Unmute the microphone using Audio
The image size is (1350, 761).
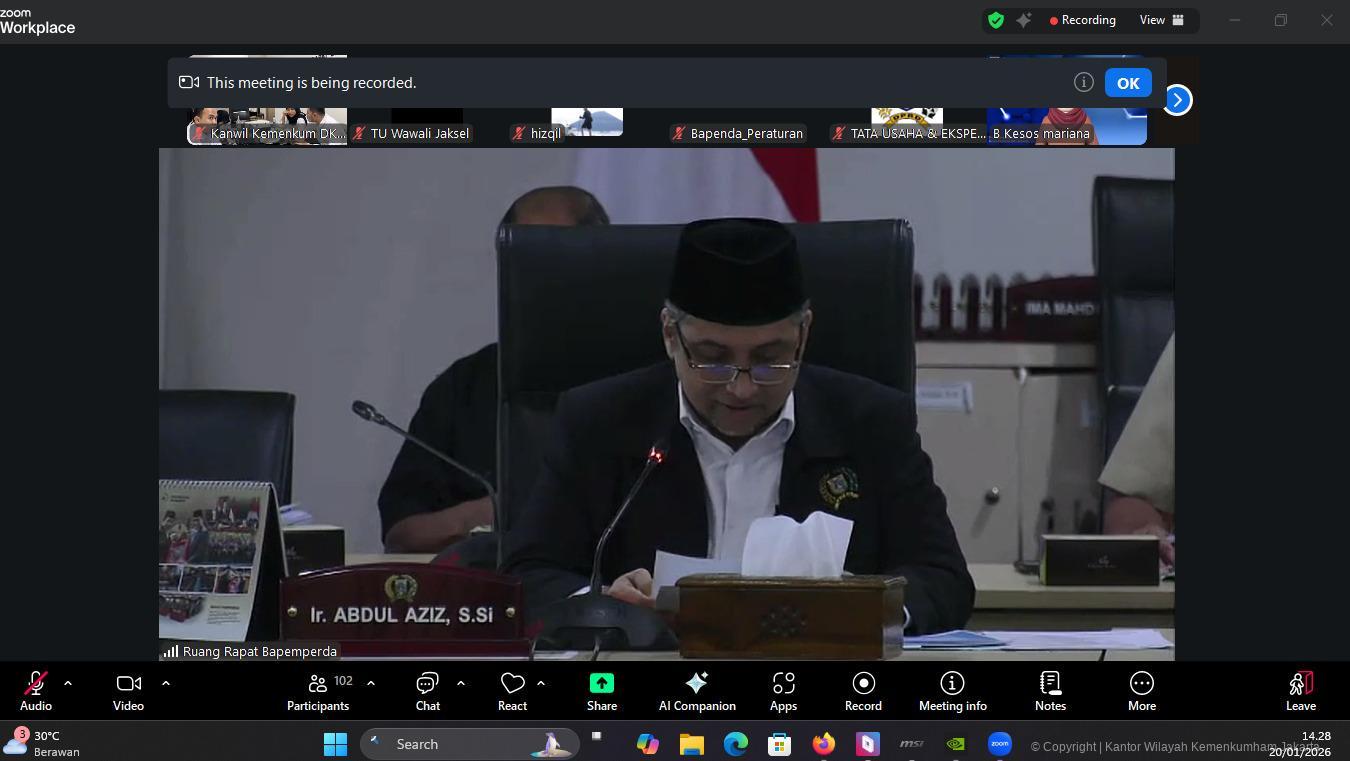point(36,691)
